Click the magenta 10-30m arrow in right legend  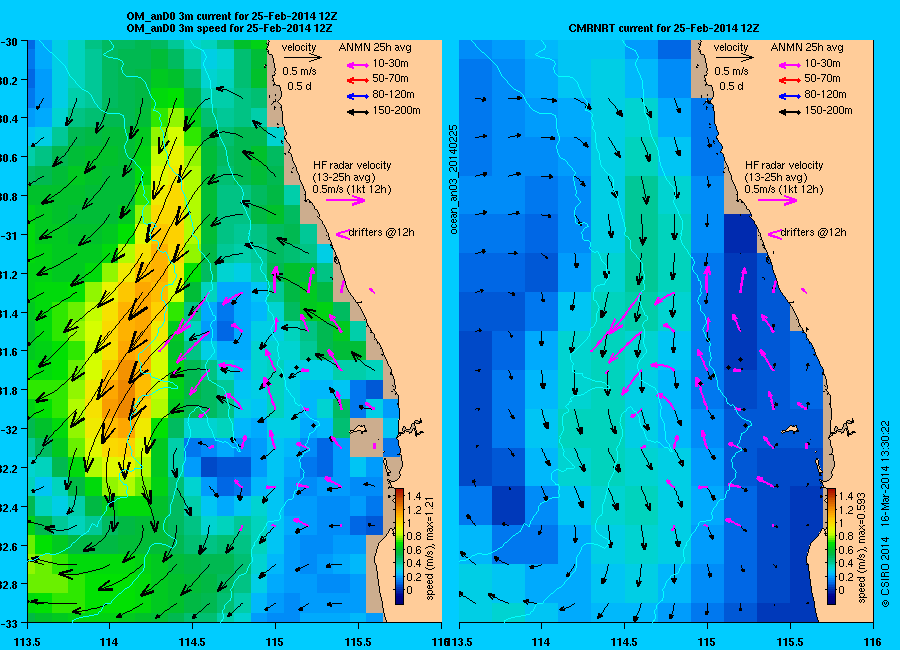(x=790, y=65)
